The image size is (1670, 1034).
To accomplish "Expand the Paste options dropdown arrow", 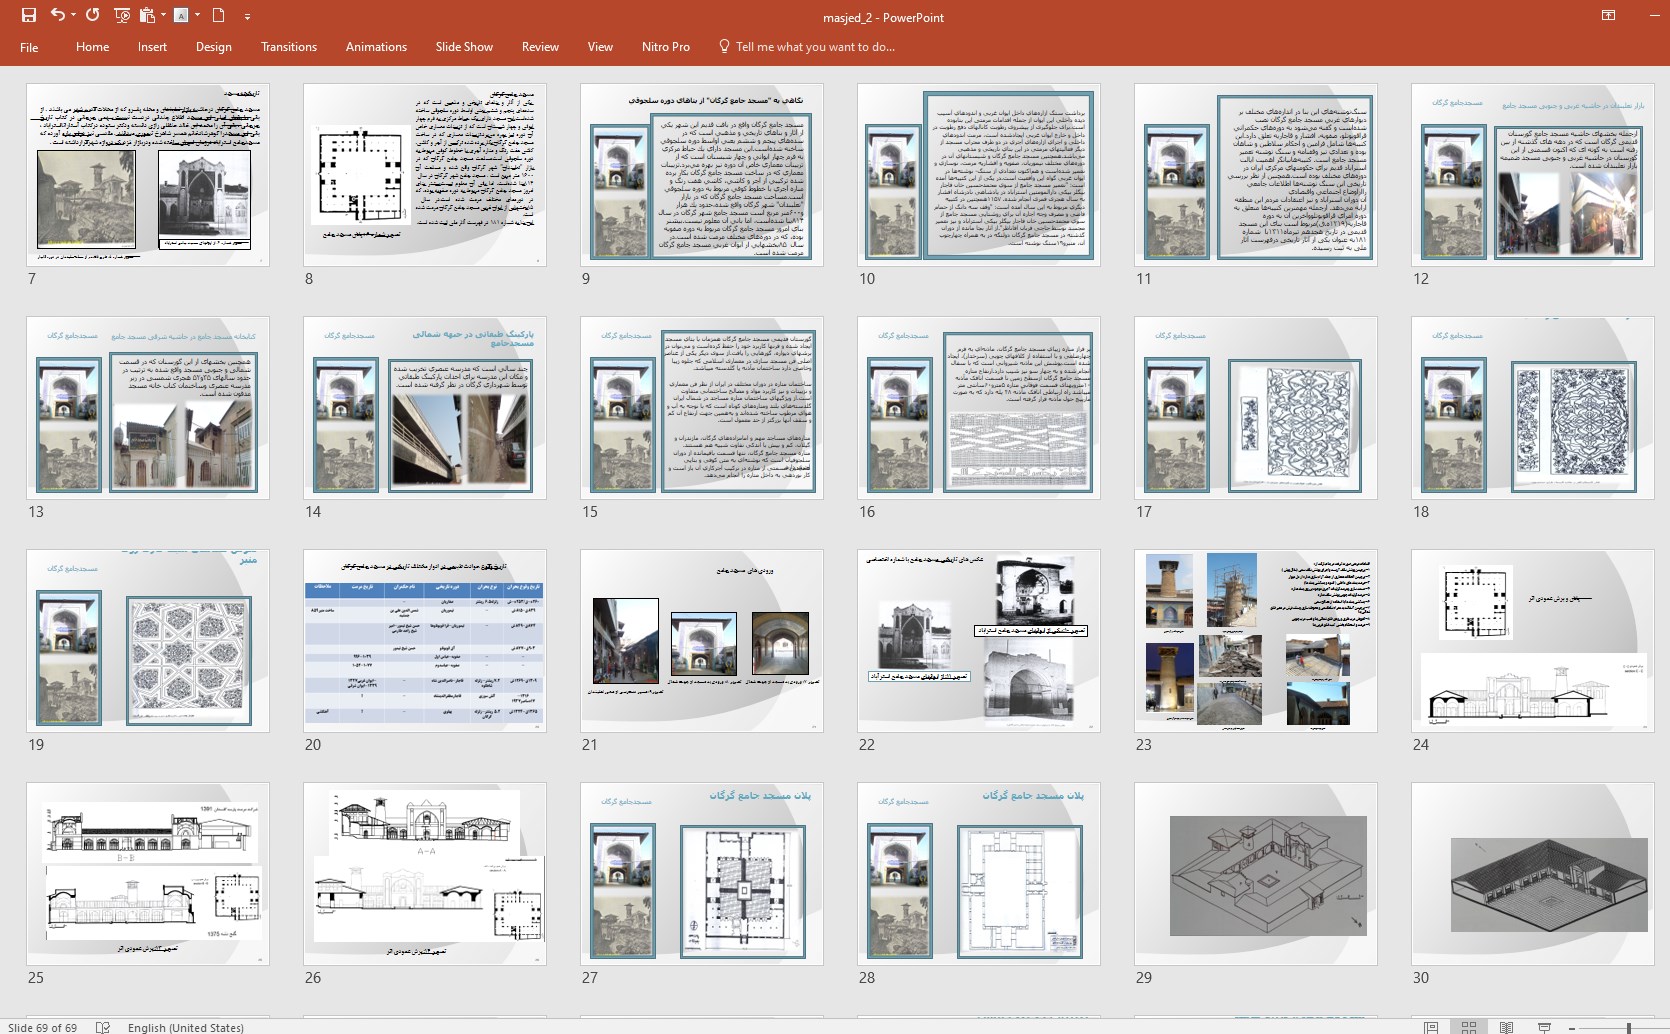I will click(x=163, y=15).
